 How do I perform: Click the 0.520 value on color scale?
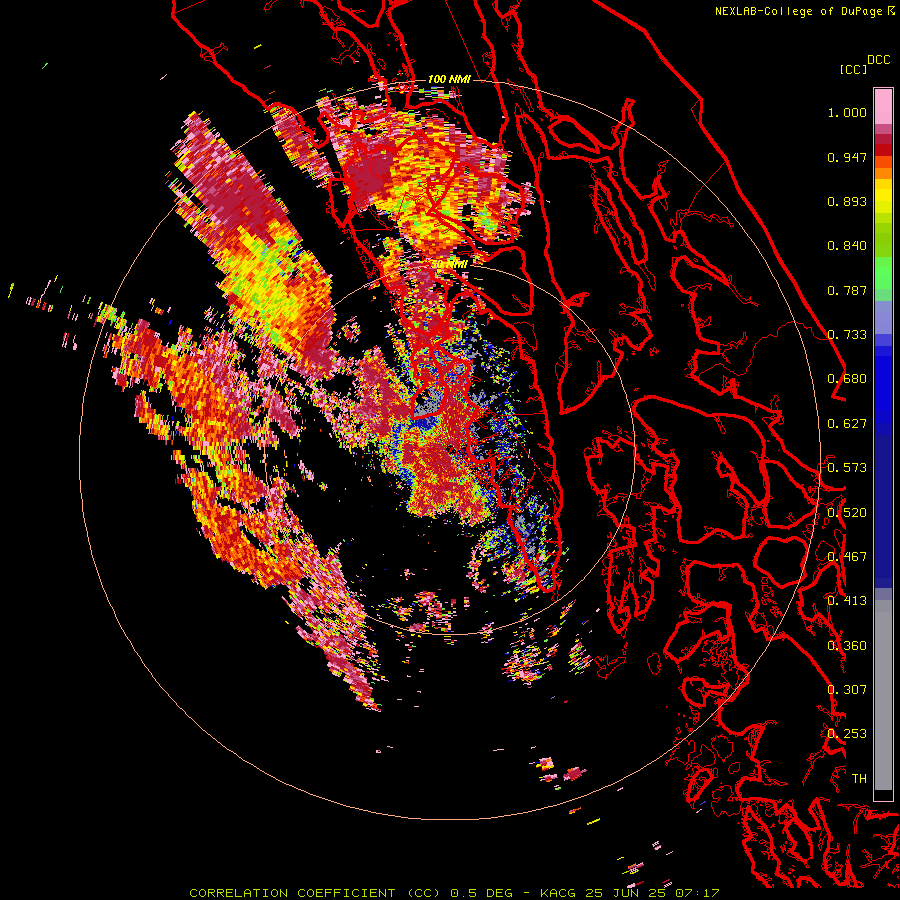point(847,513)
